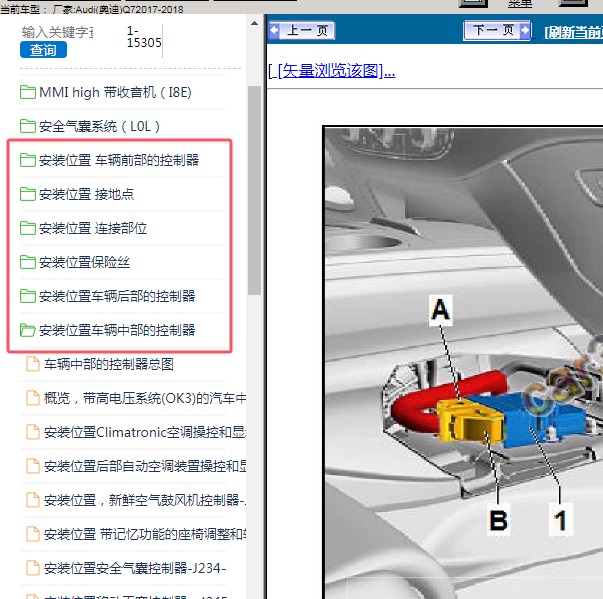Click sidebar scrollbar up arrow
The width and height of the screenshot is (603, 599).
(254, 23)
